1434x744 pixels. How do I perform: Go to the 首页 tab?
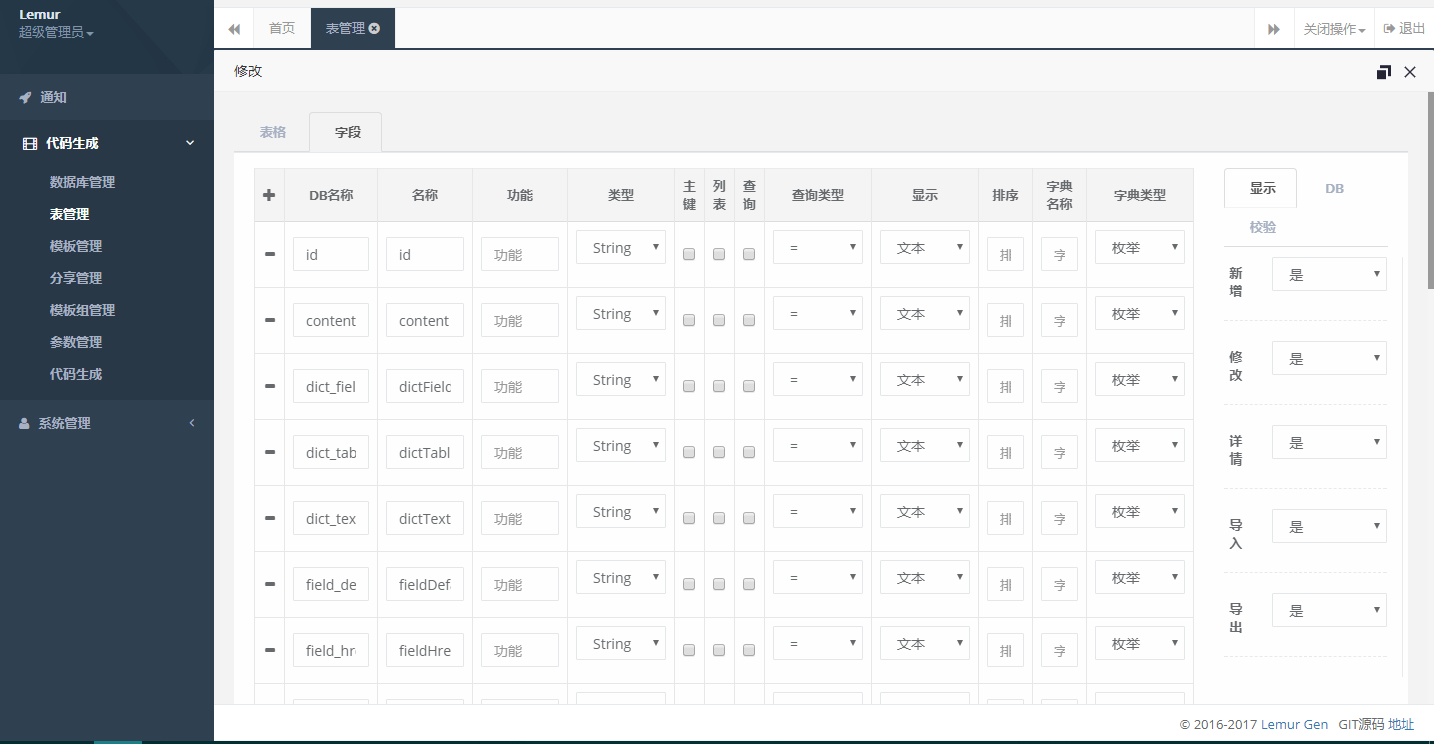pos(282,29)
